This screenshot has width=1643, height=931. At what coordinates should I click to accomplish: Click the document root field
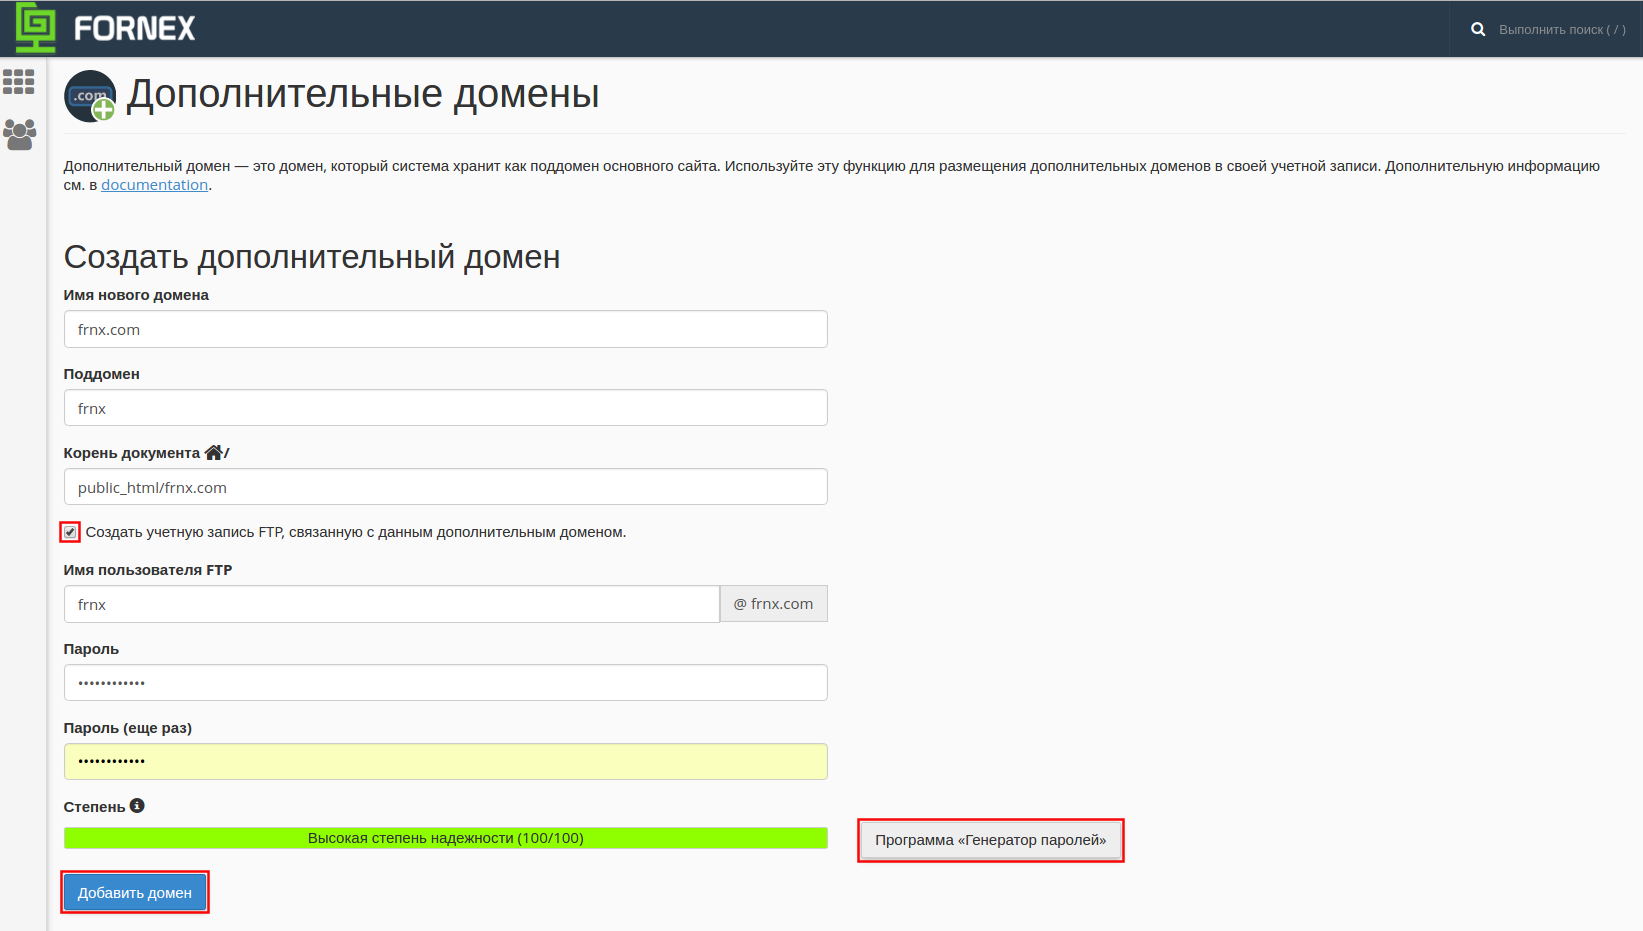446,487
